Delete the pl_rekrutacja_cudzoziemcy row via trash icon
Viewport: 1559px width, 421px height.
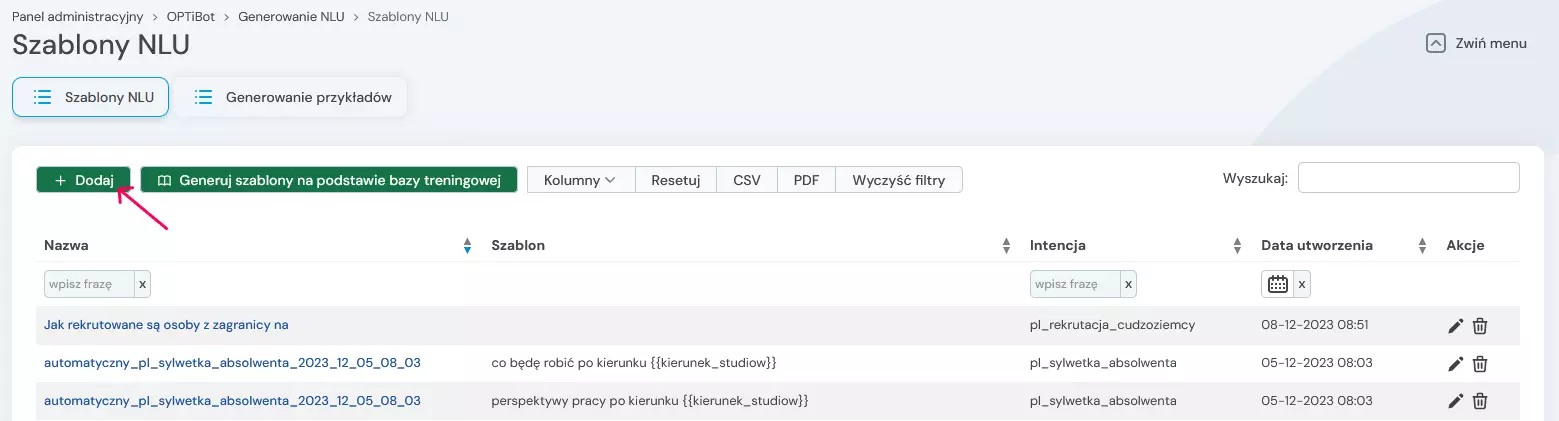1481,325
